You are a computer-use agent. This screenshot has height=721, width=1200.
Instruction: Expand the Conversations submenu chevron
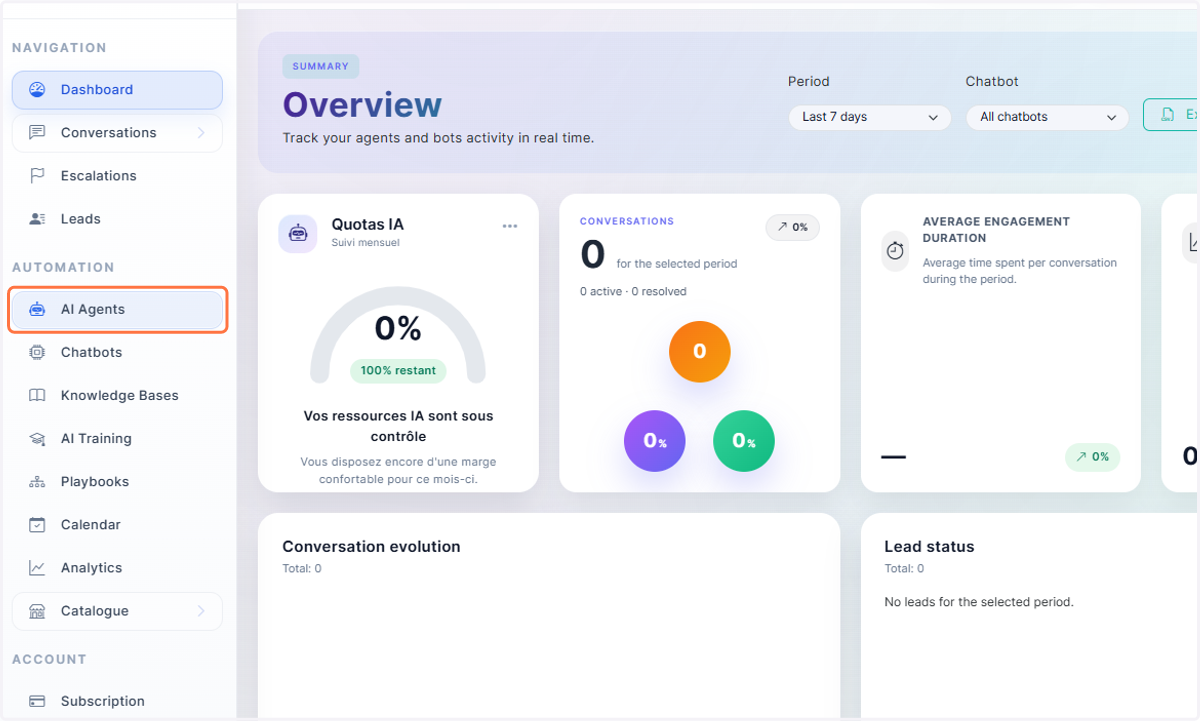click(201, 132)
